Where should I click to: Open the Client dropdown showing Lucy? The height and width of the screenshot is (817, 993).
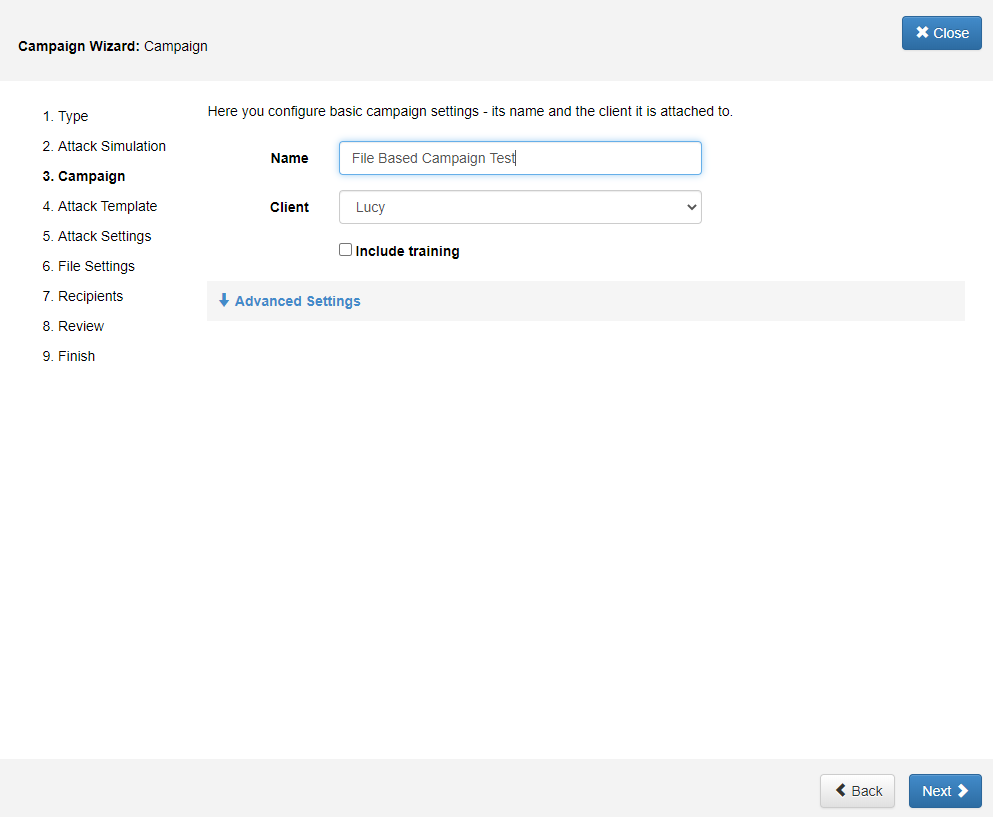(x=520, y=207)
